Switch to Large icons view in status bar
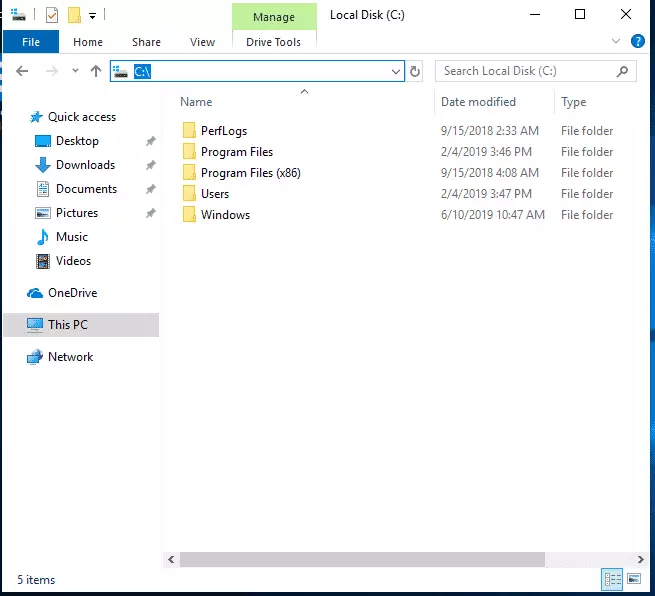Screen dimensions: 655x596 tap(634, 579)
